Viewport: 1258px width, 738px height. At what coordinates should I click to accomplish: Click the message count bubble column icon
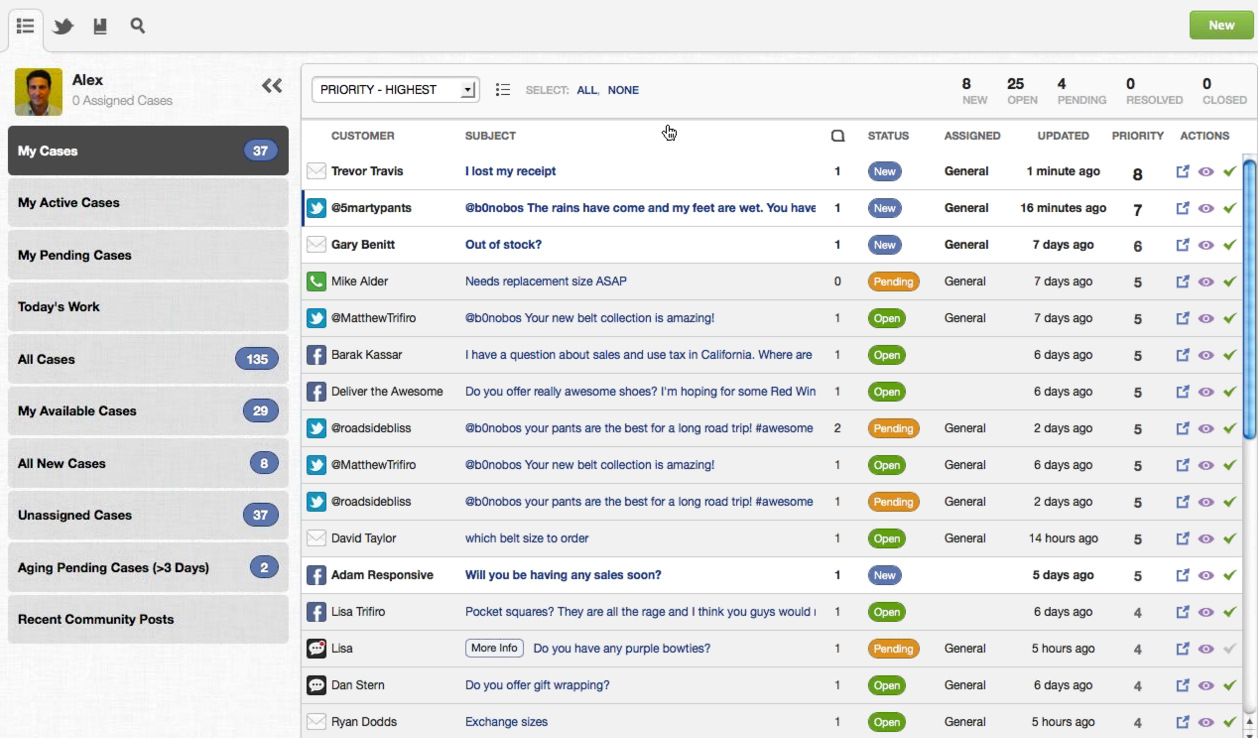coord(838,136)
